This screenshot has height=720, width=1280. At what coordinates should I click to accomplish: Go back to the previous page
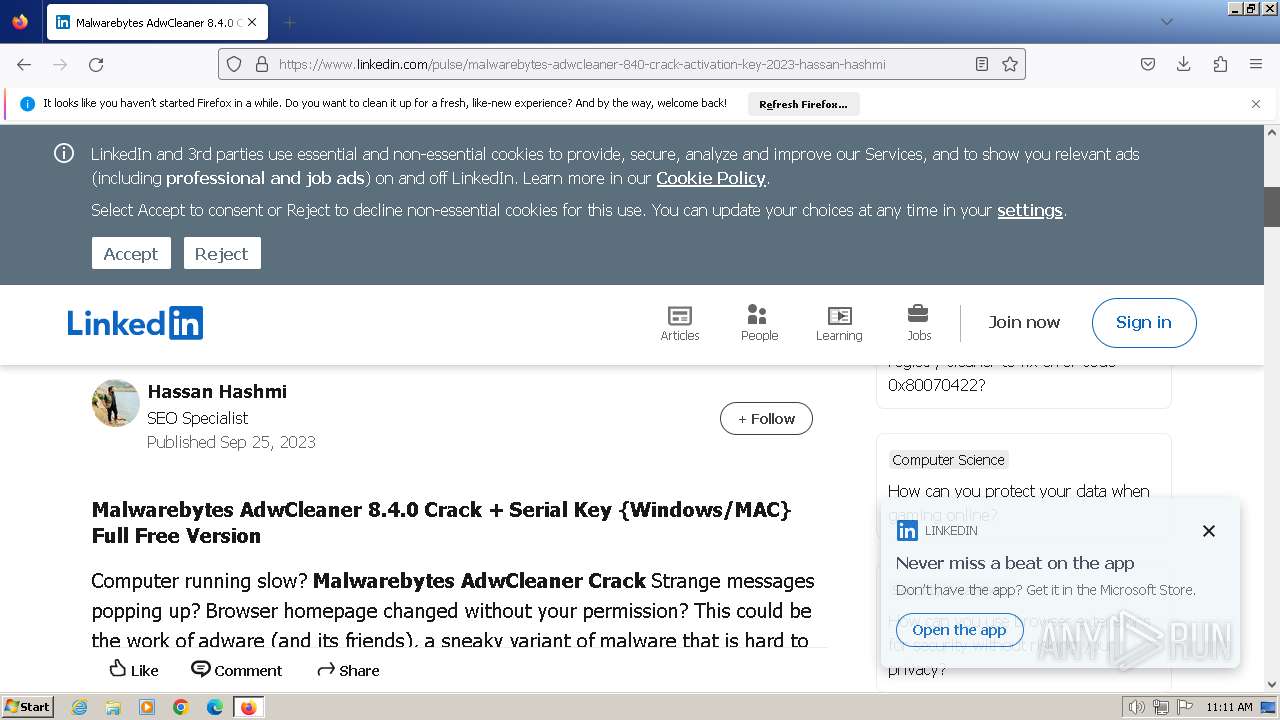(24, 64)
